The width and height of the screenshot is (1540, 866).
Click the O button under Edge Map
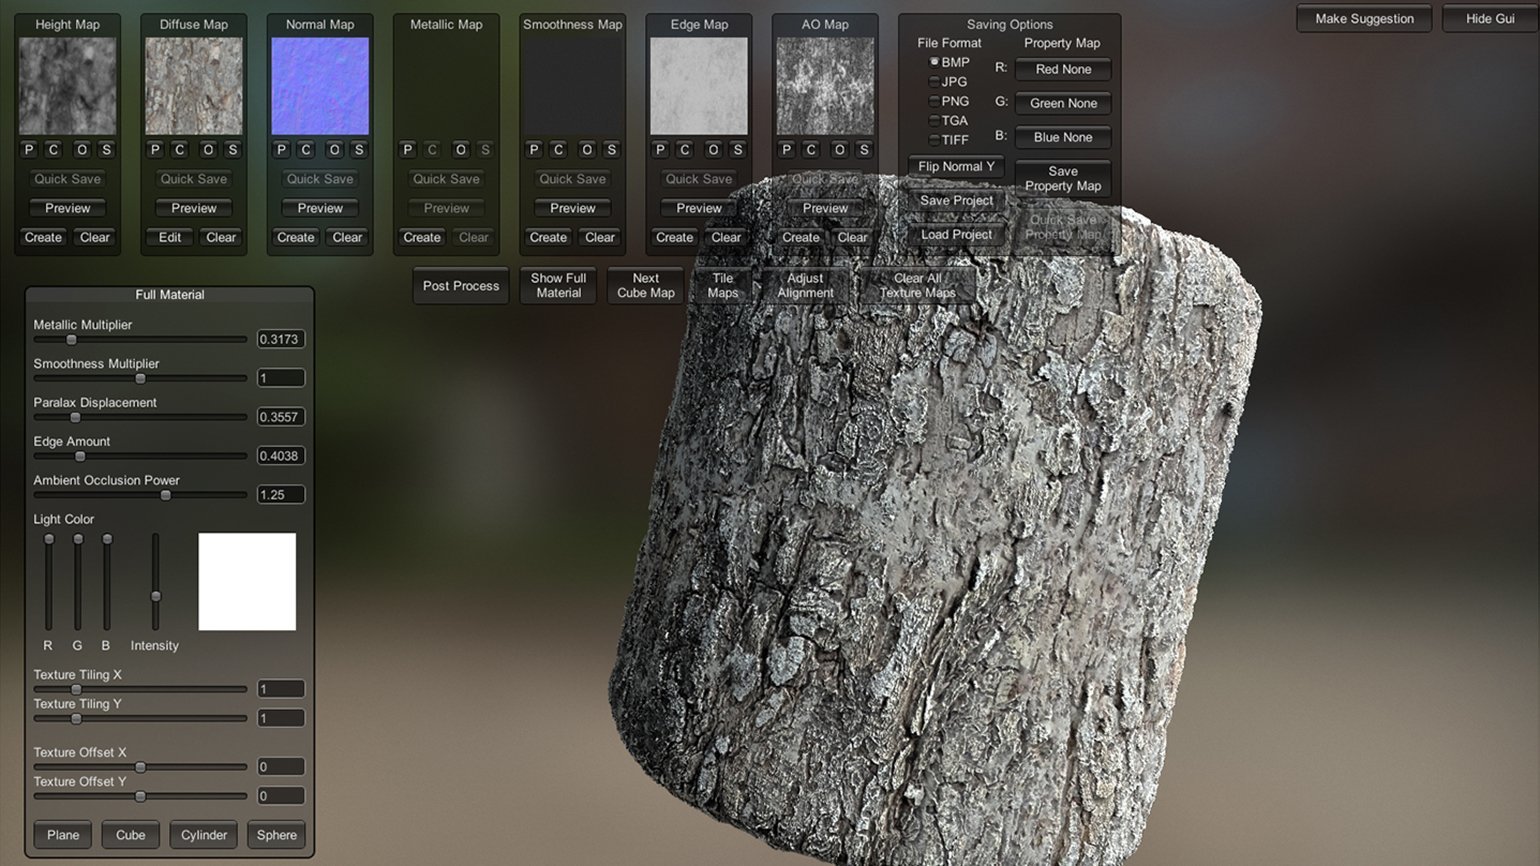point(713,150)
